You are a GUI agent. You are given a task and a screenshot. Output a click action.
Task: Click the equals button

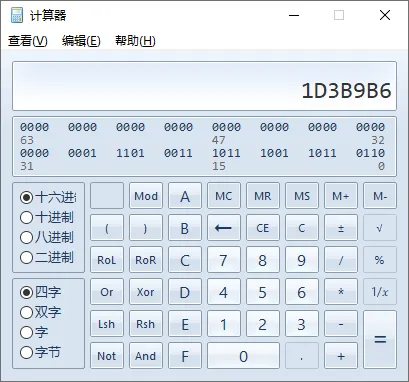coord(380,340)
